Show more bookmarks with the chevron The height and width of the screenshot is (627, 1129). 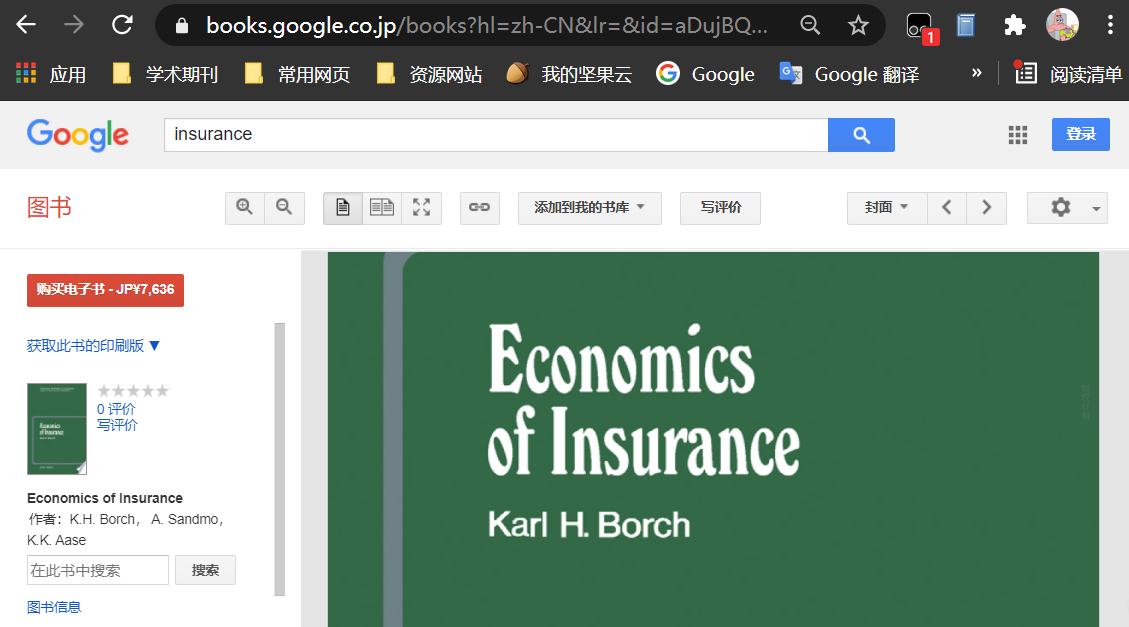click(976, 73)
